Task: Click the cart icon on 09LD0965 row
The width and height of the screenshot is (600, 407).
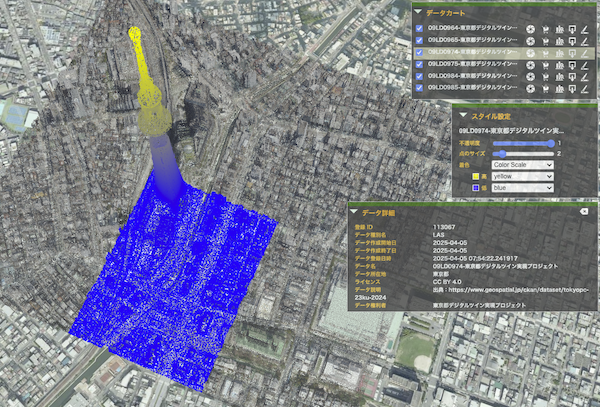Action: (545, 41)
